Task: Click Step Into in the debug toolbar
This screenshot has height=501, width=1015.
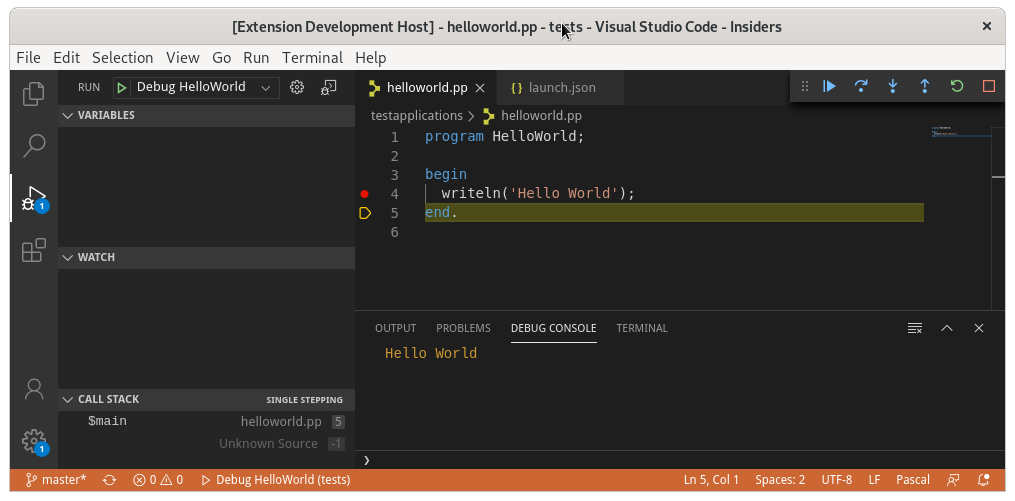Action: point(893,86)
